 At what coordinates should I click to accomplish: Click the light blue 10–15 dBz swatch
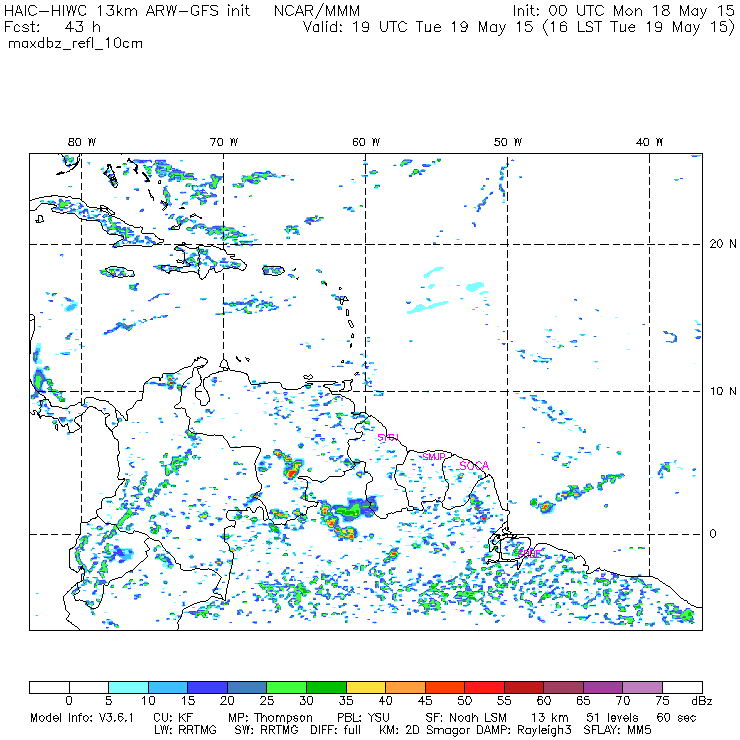(168, 687)
